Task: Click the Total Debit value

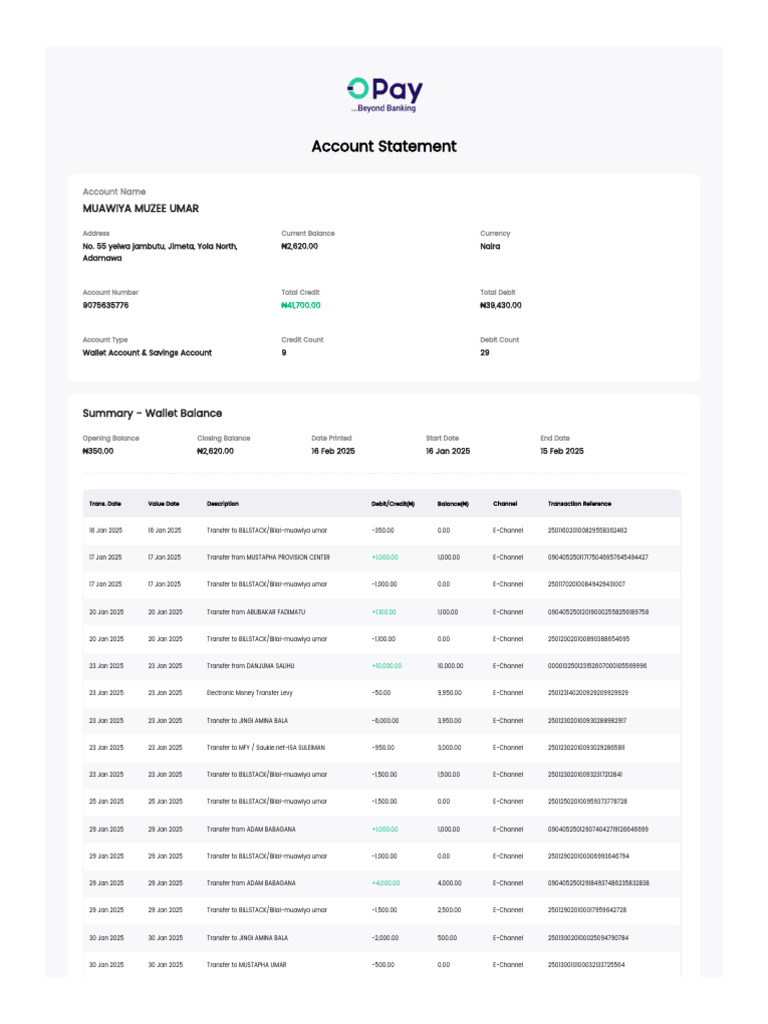Action: point(500,305)
